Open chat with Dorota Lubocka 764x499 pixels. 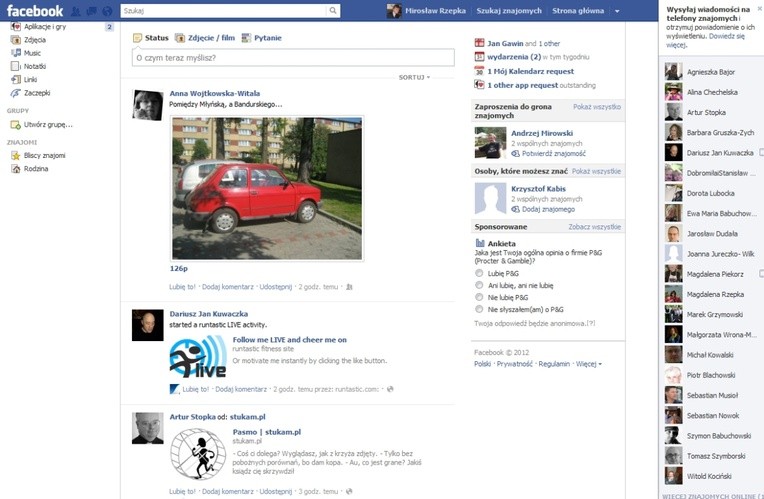711,193
